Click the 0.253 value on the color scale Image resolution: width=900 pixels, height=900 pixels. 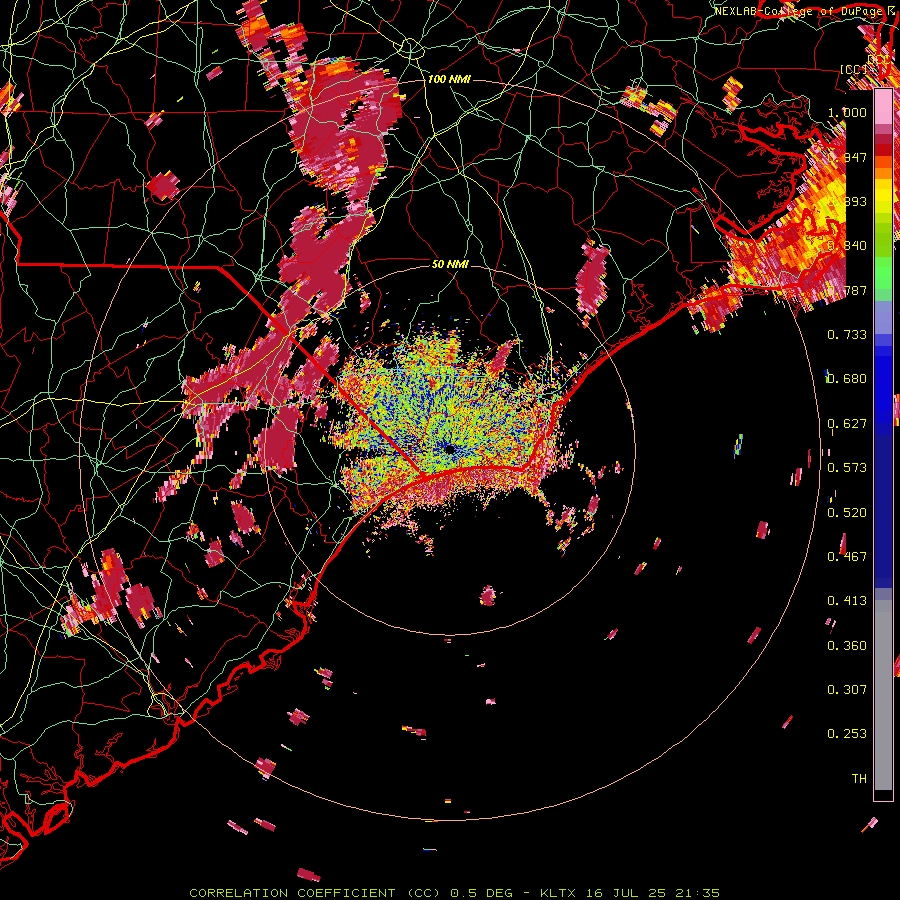847,734
